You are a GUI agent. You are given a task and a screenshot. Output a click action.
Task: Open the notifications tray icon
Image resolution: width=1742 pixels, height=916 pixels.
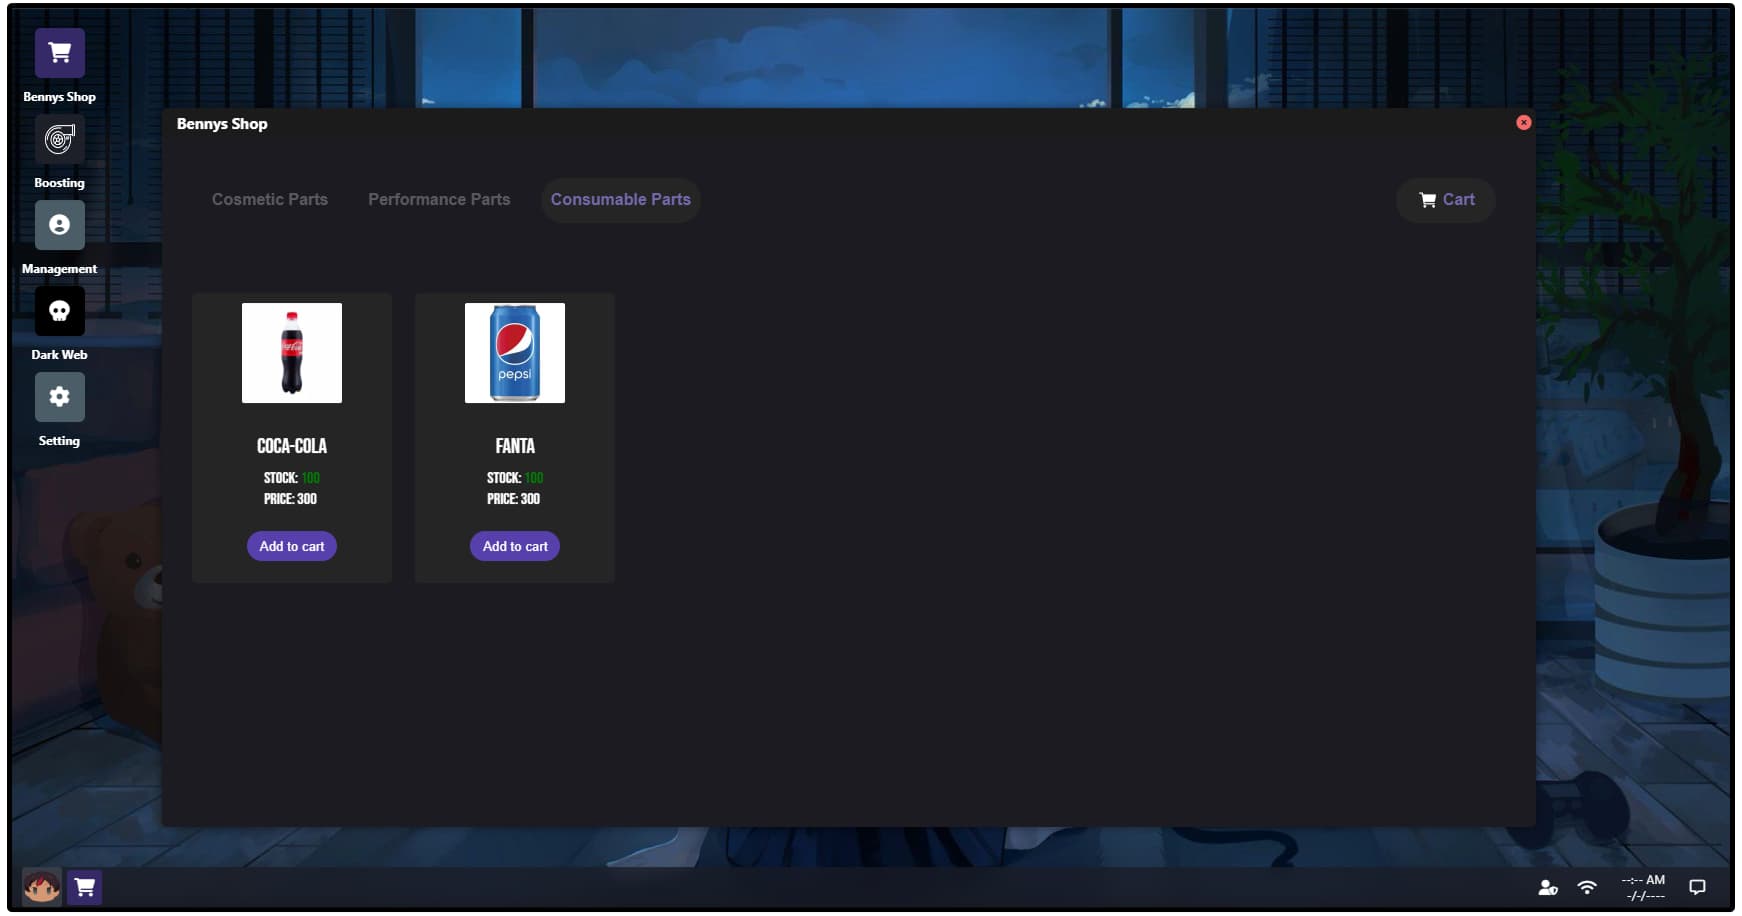(1697, 887)
